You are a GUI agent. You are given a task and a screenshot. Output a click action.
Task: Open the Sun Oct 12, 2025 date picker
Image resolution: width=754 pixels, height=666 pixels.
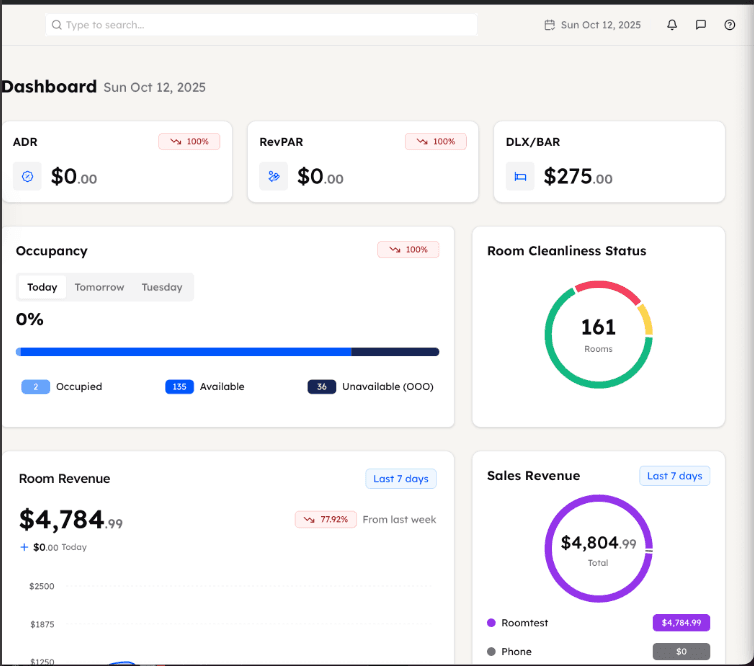pos(600,25)
